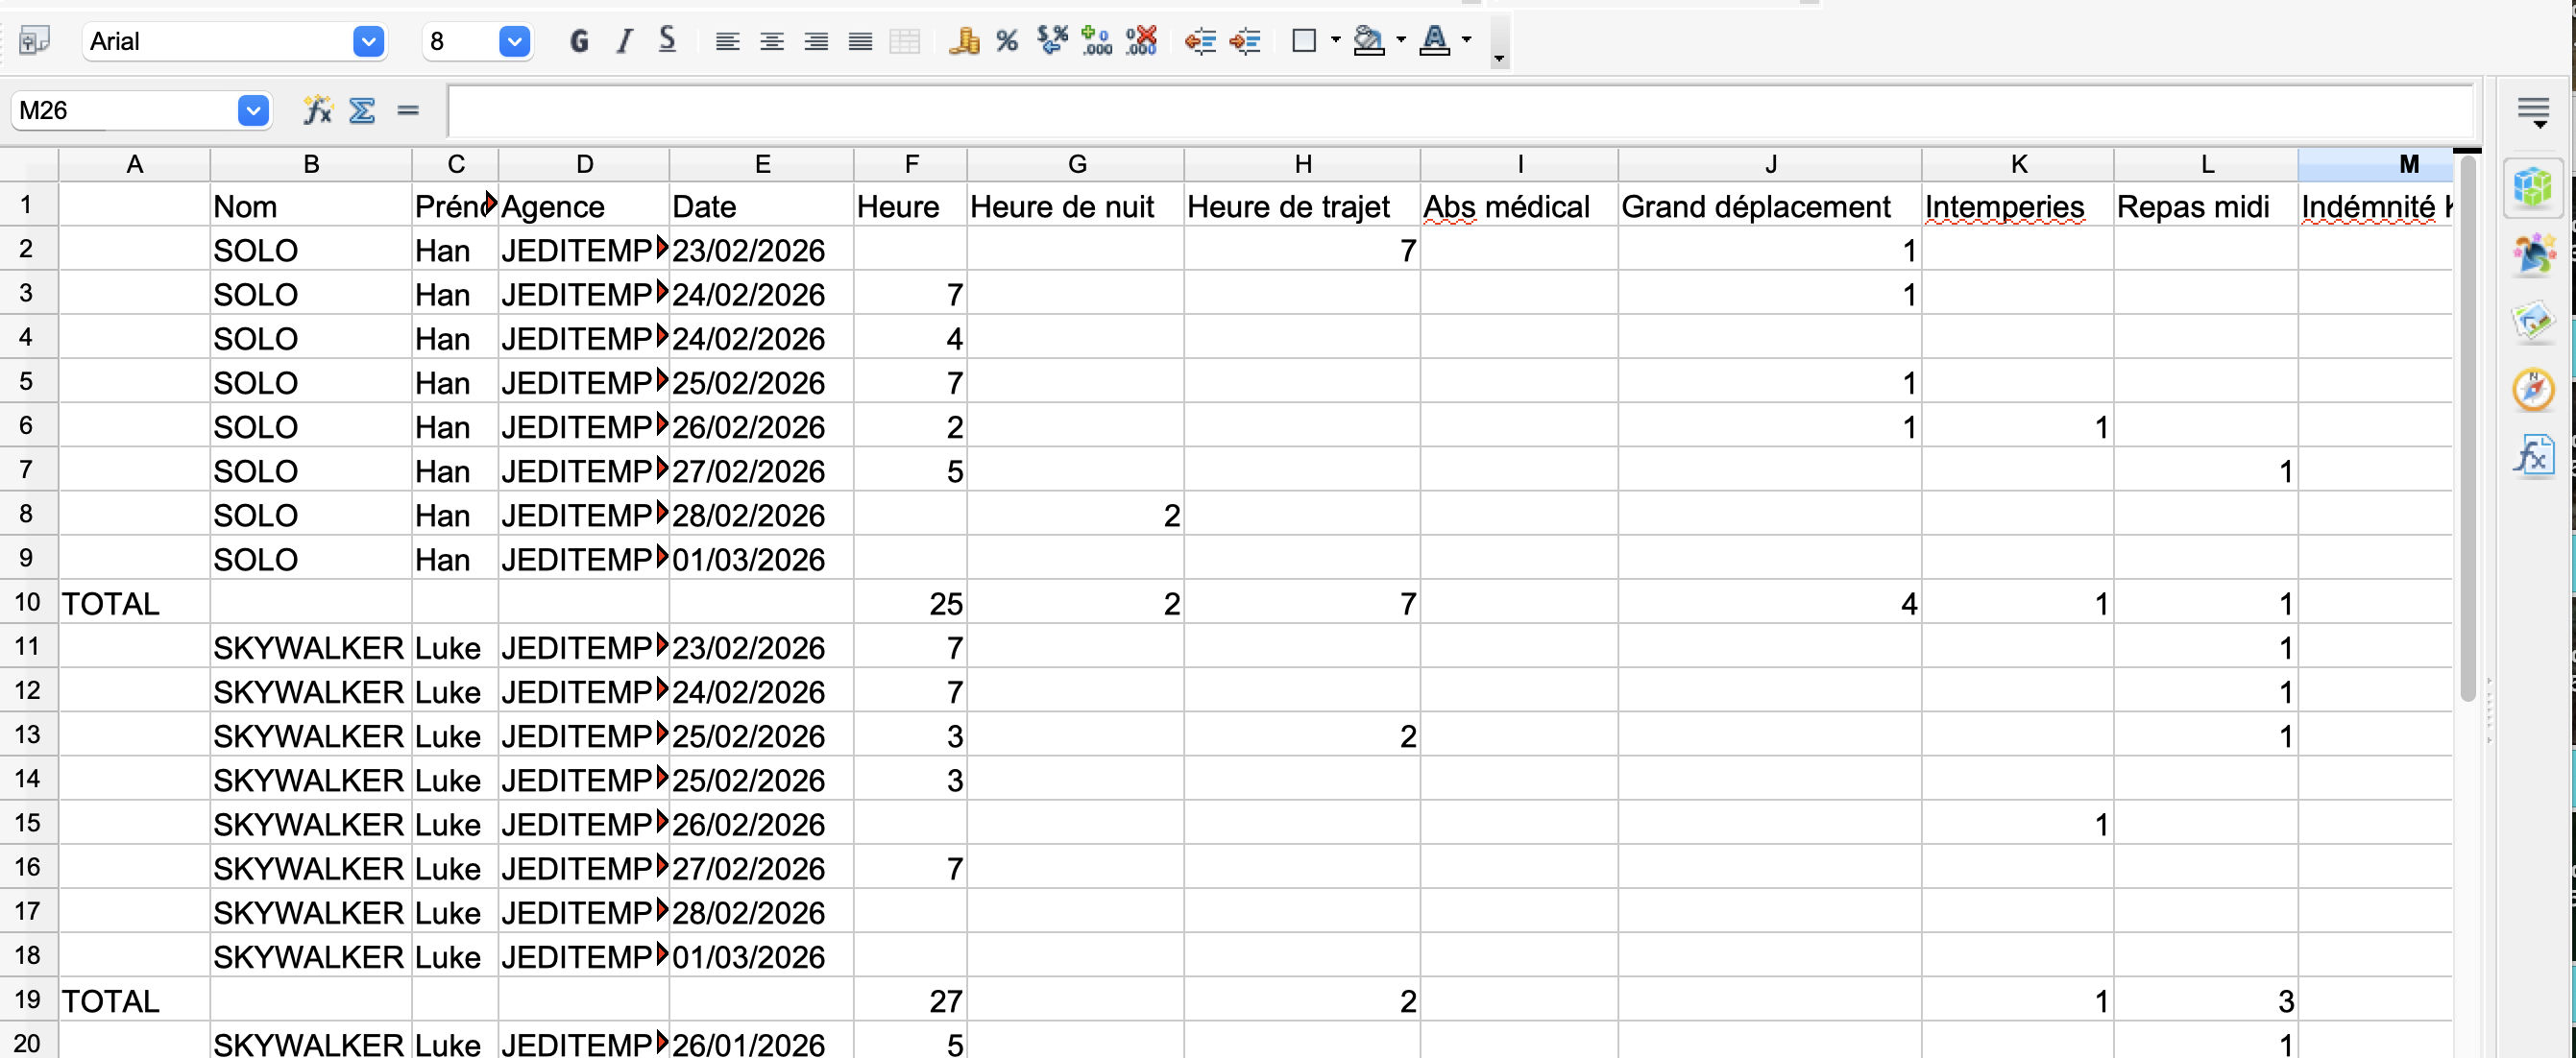Justify cell content
2576x1058 pixels.
(x=860, y=41)
